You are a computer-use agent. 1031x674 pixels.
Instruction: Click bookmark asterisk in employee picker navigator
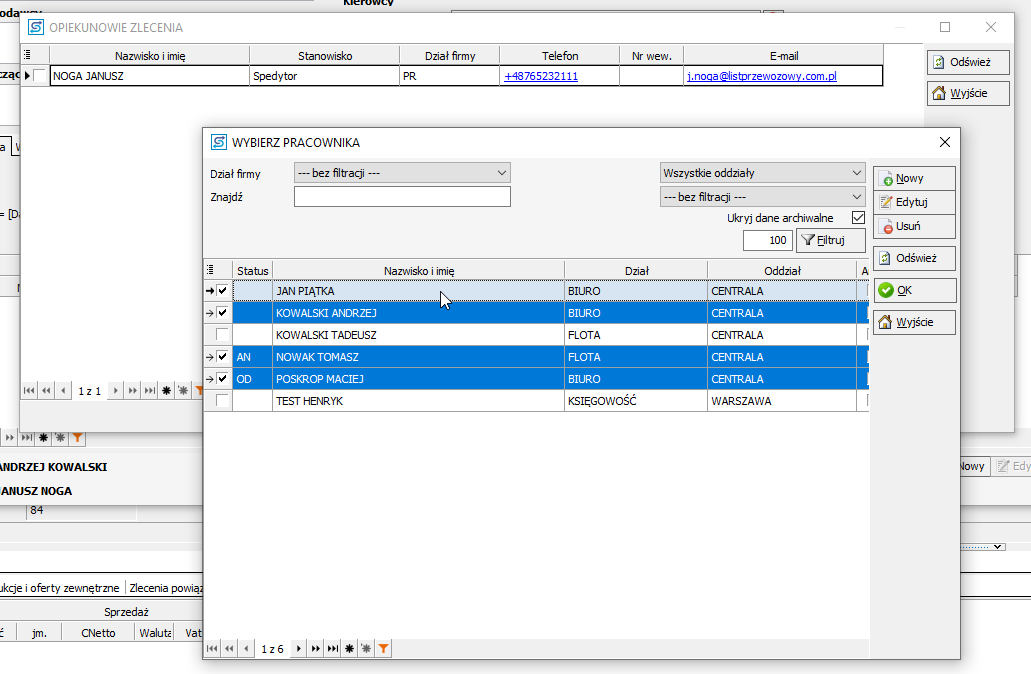click(349, 649)
